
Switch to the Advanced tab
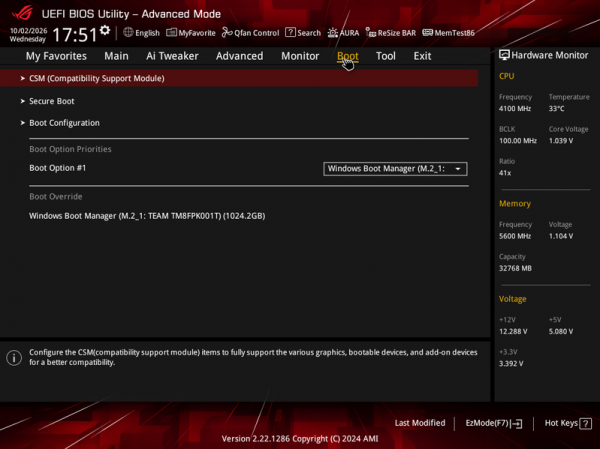click(x=240, y=56)
